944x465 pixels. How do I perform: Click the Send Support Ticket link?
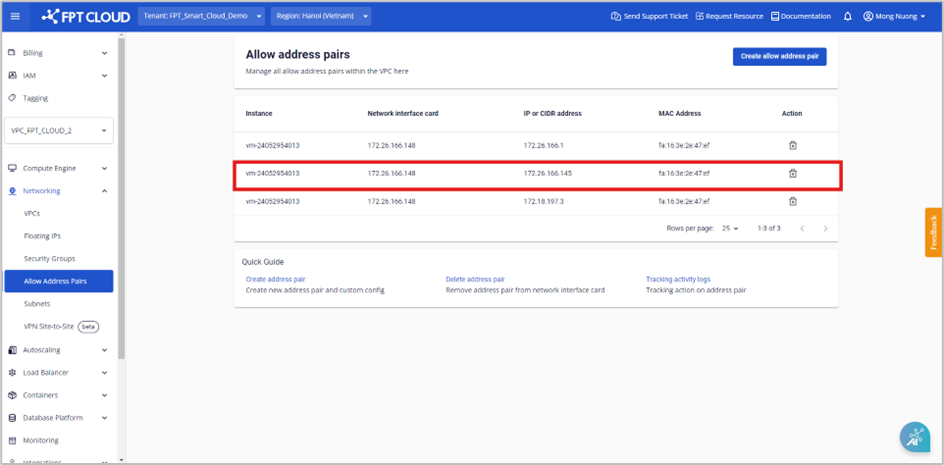(649, 17)
